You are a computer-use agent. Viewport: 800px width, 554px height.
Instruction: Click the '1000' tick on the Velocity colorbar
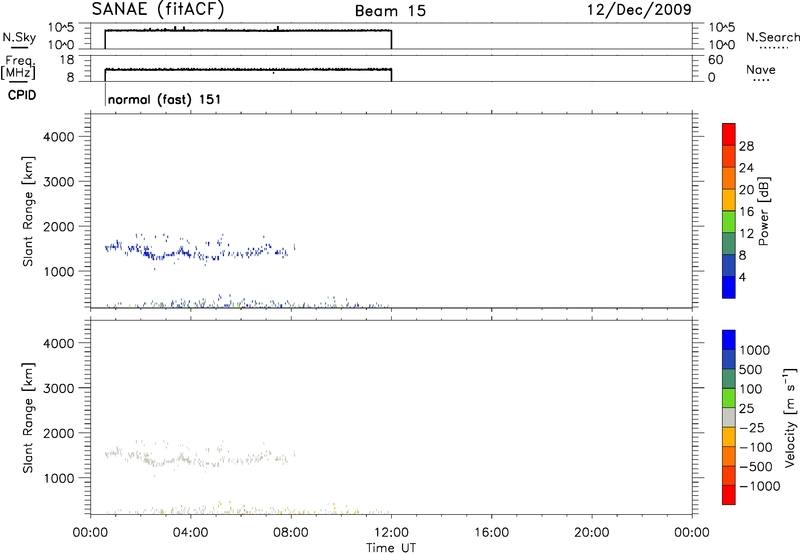click(754, 350)
